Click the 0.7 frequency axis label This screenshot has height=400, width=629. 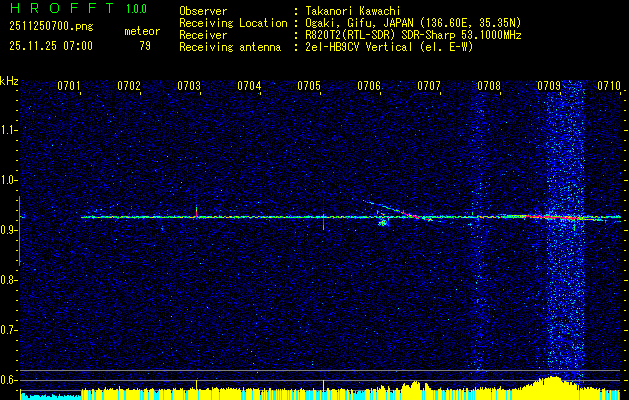coord(8,330)
